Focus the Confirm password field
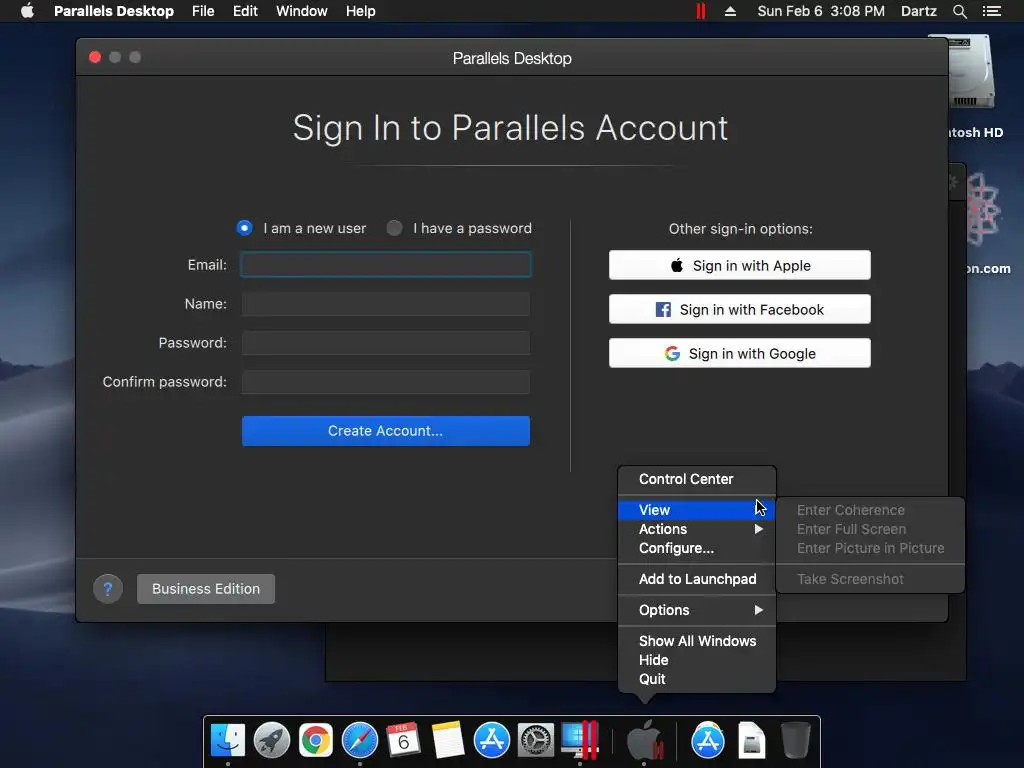Image resolution: width=1024 pixels, height=768 pixels. click(x=385, y=382)
